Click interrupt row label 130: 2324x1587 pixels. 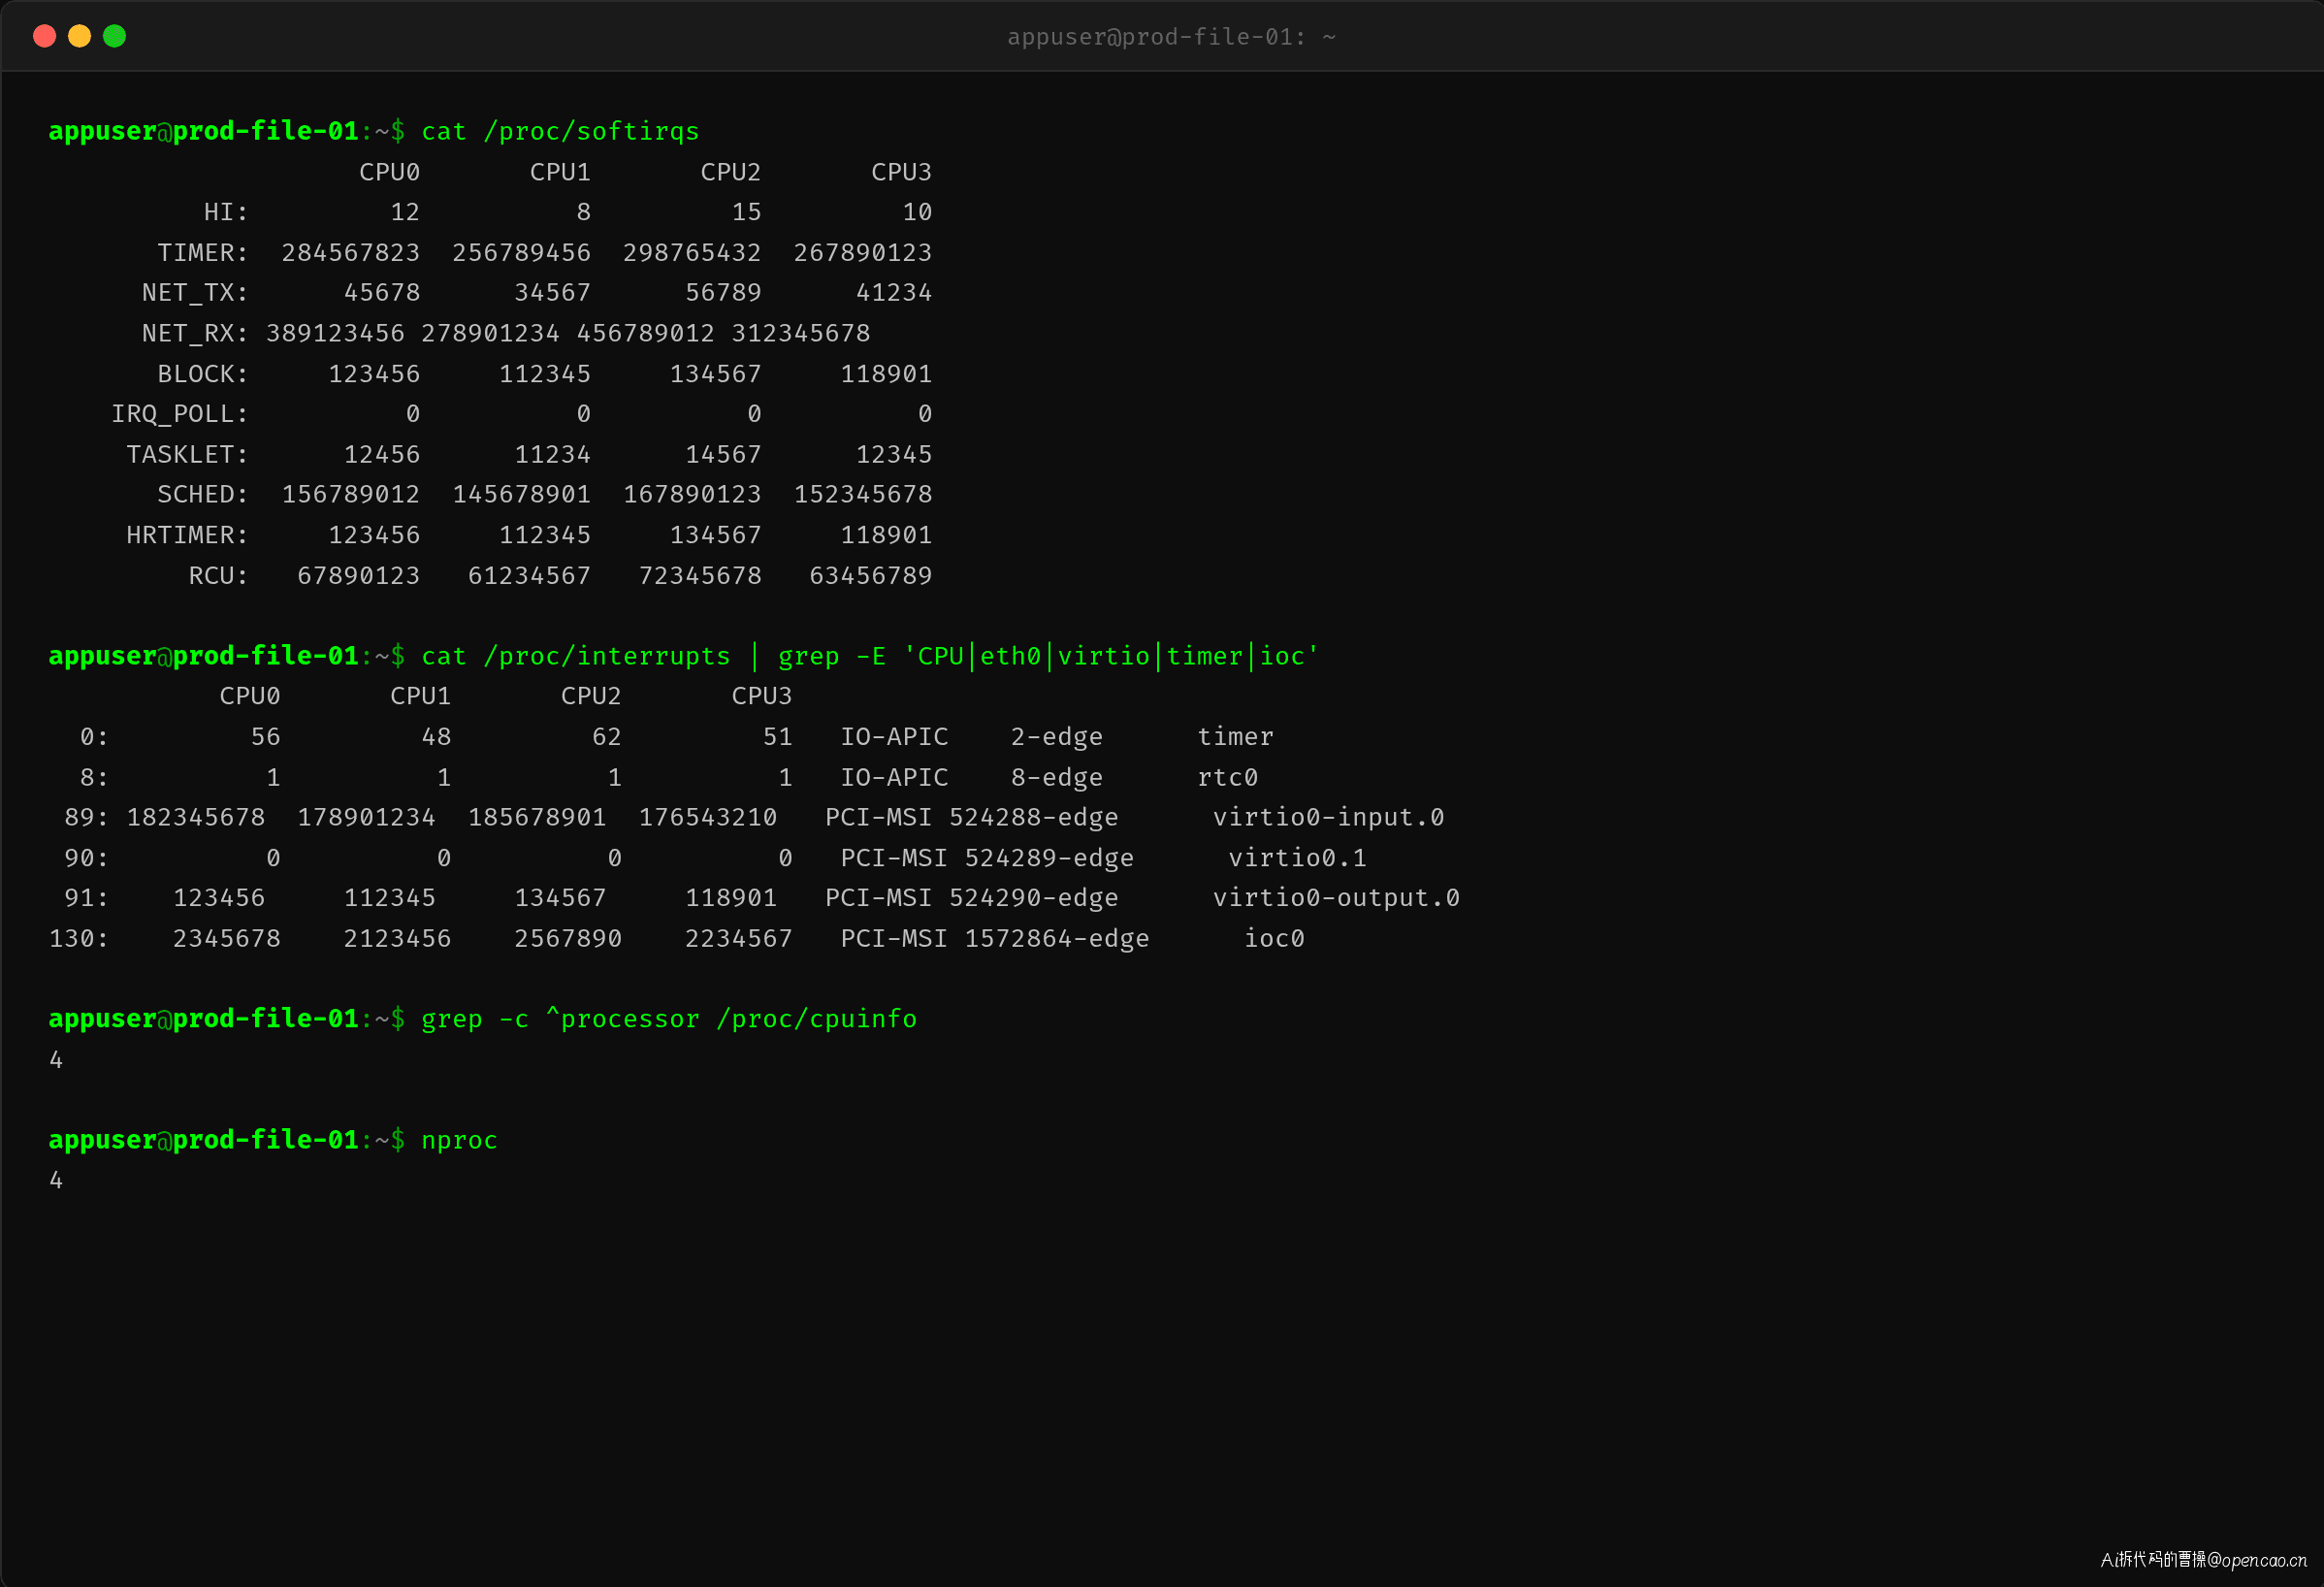coord(79,938)
